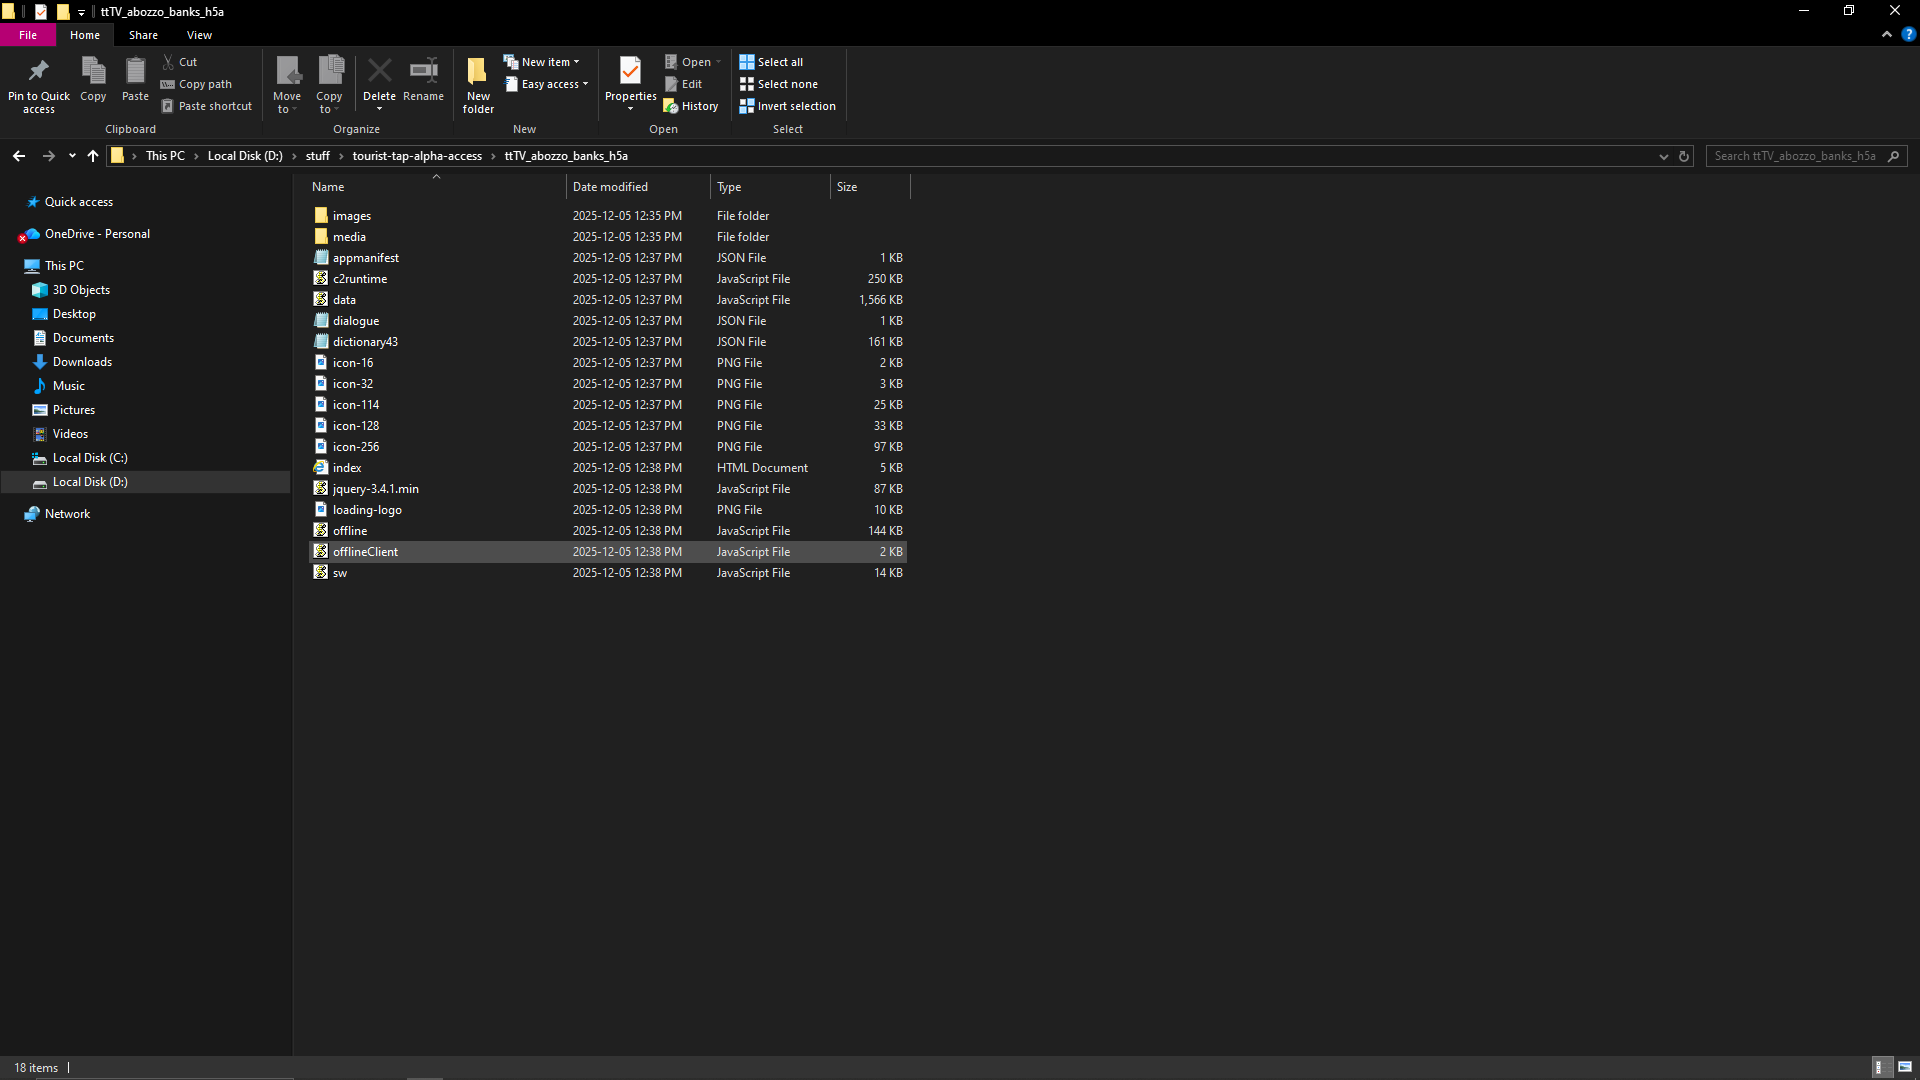1920x1080 pixels.
Task: Switch to details view in status bar
Action: point(1879,1067)
